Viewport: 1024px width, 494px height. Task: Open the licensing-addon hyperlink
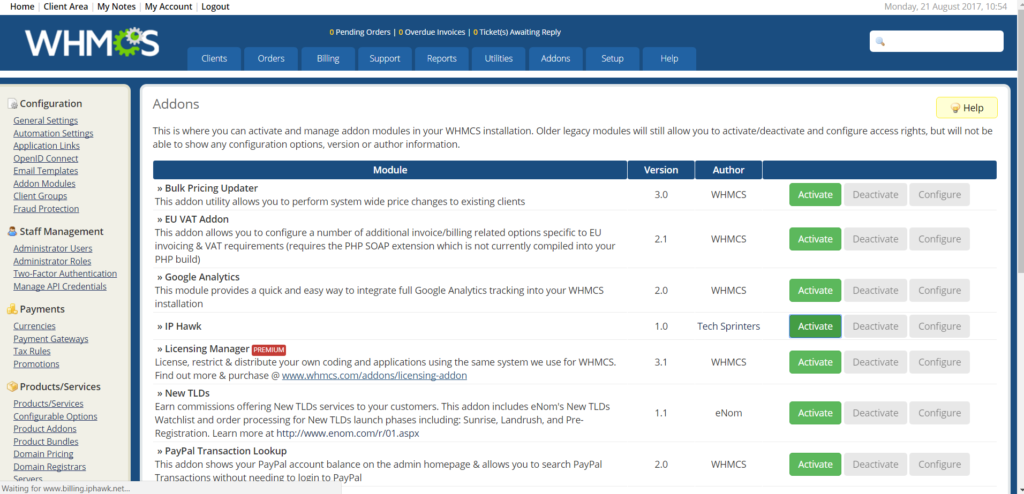pyautogui.click(x=374, y=376)
